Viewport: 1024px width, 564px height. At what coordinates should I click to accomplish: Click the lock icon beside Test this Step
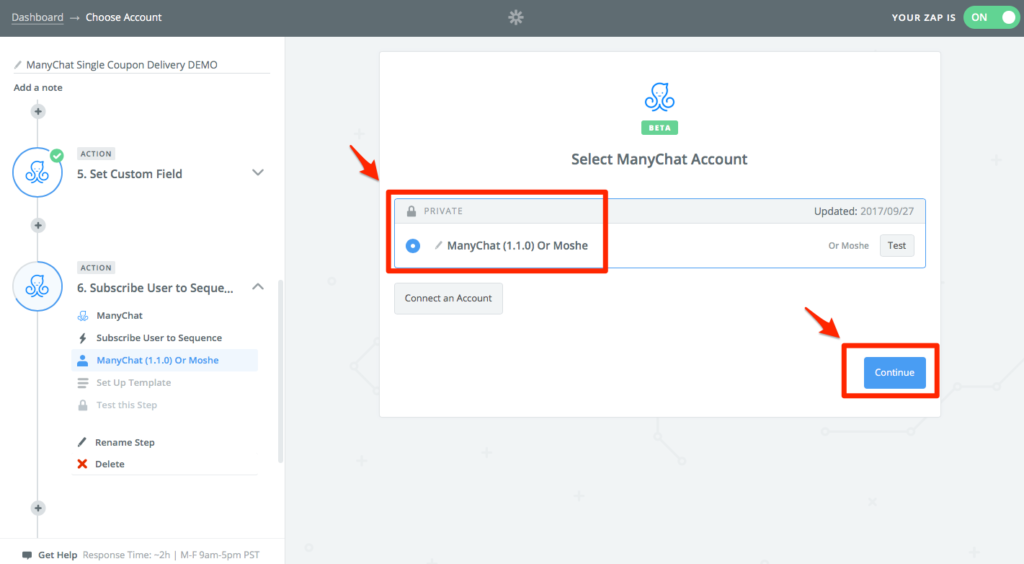pos(83,405)
